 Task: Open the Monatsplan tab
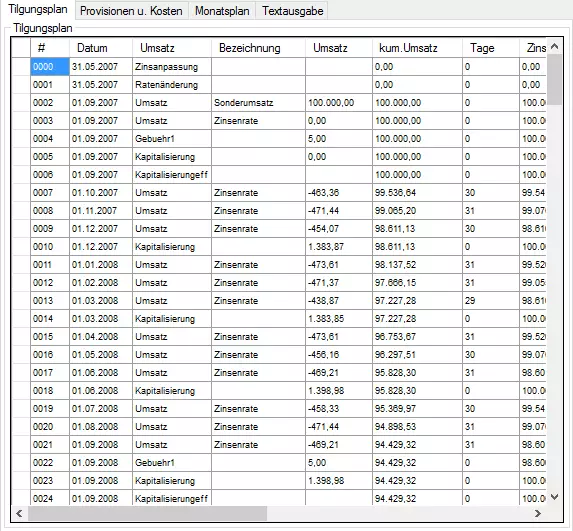222,11
